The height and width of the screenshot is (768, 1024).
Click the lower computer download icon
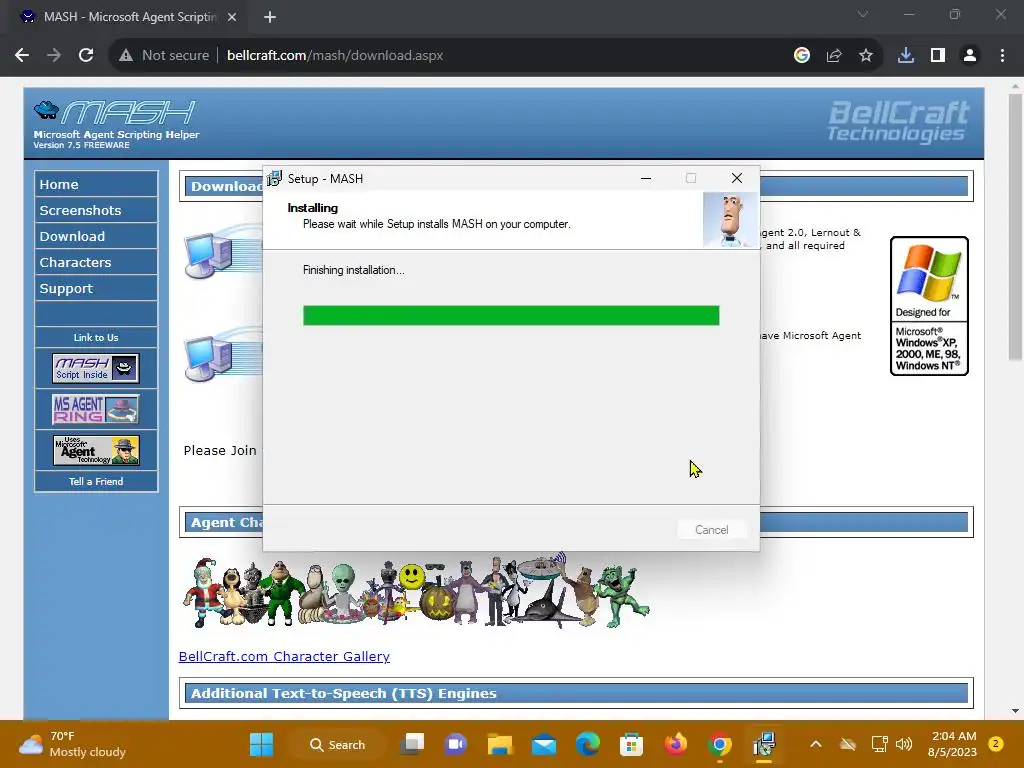click(x=222, y=355)
